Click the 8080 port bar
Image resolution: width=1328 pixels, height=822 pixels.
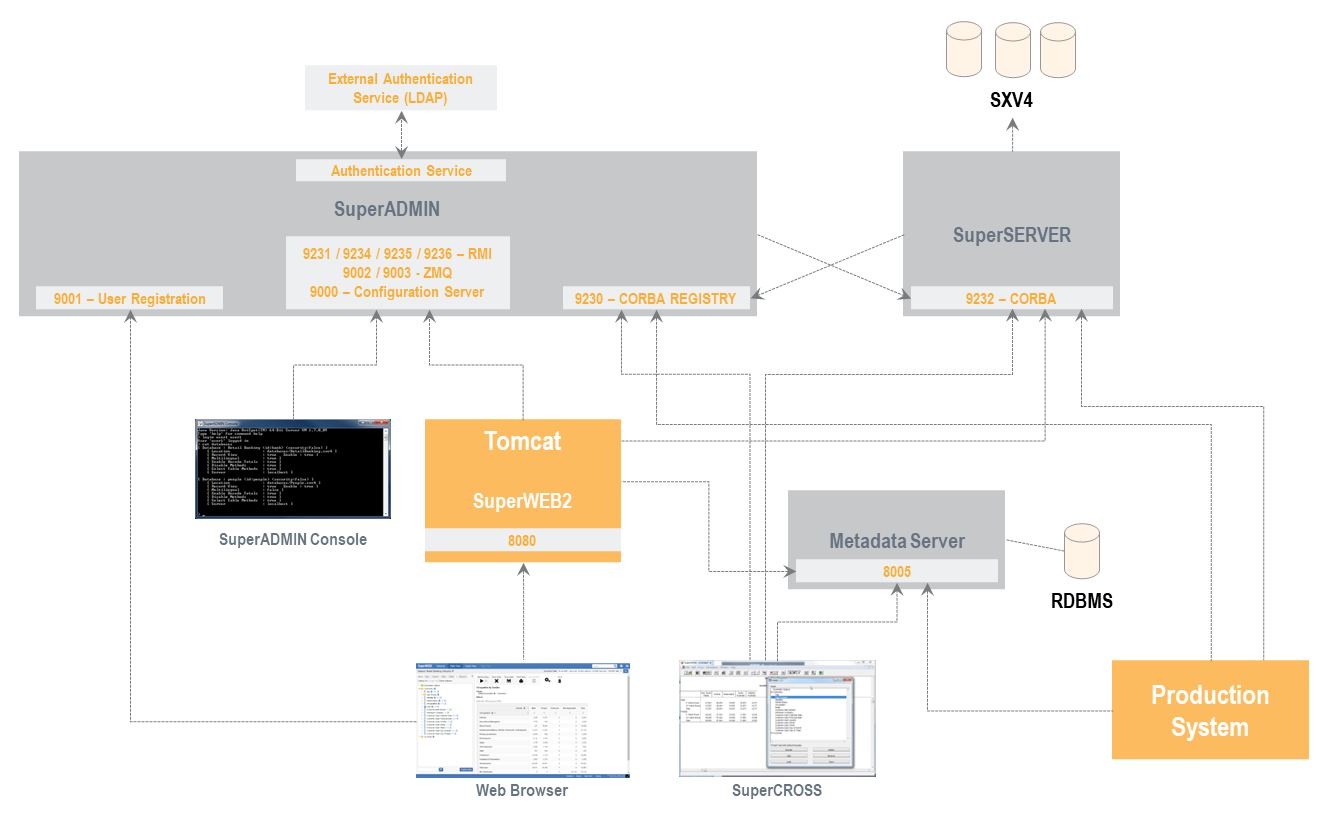pos(522,540)
